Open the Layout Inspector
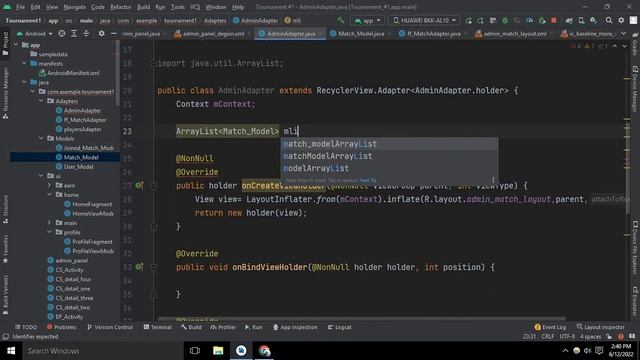Screen dimensions: 640x360 pyautogui.click(x=600, y=327)
